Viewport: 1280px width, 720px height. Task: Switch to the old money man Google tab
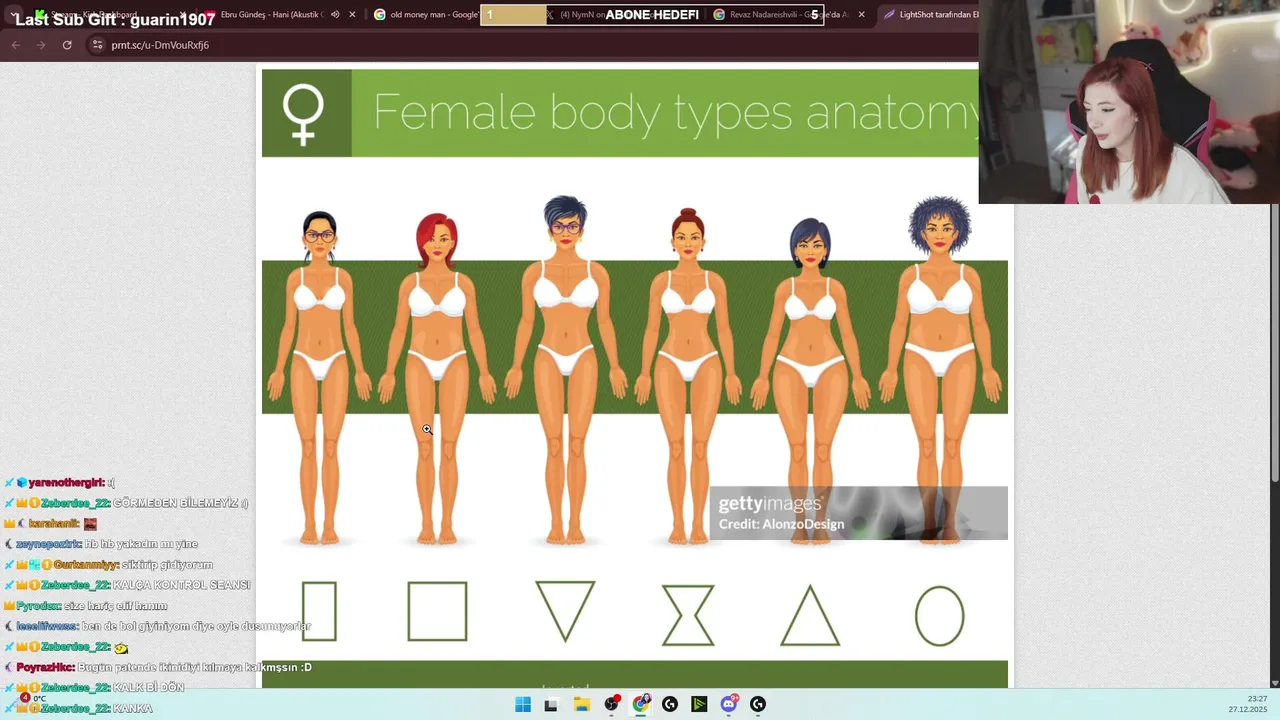(x=425, y=15)
